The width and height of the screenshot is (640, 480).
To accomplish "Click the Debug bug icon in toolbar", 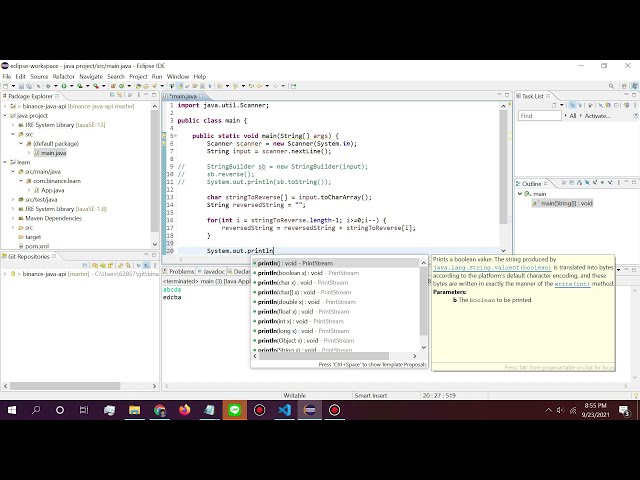I will point(48,86).
